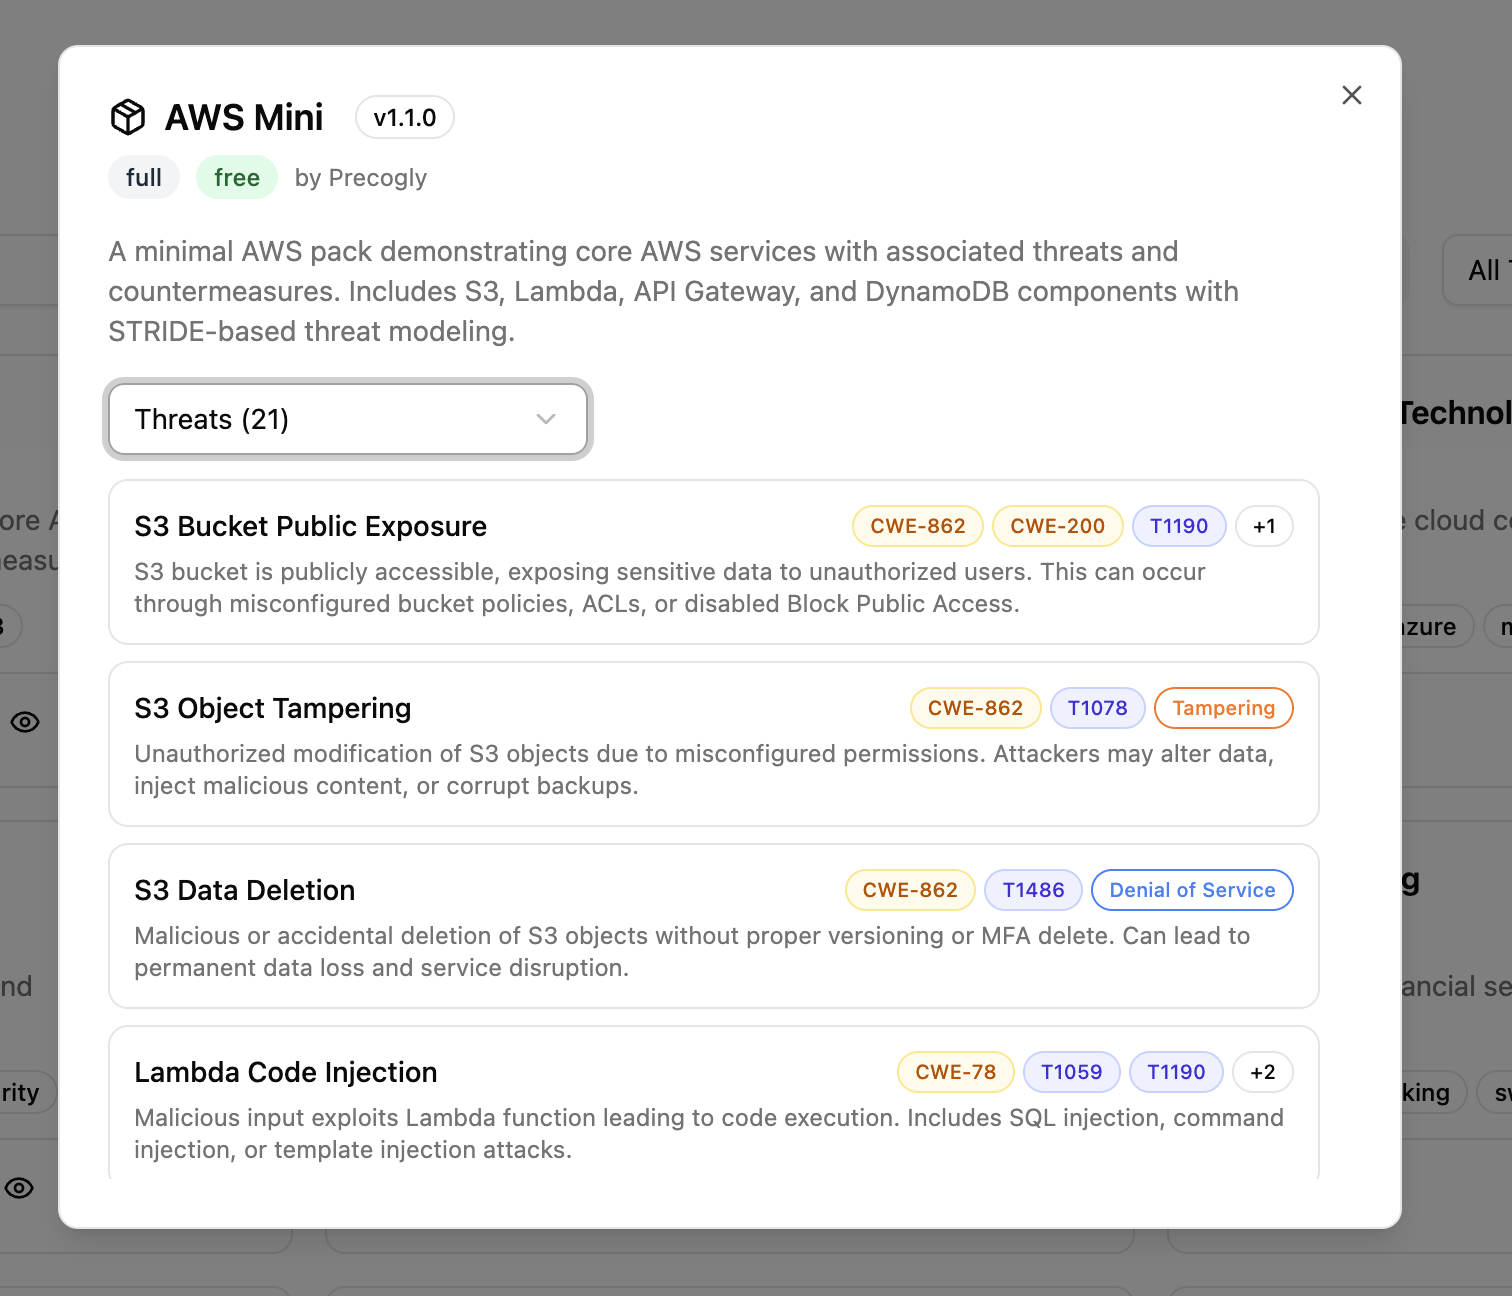
Task: Click the X icon to dismiss the dialog
Action: (x=1352, y=94)
